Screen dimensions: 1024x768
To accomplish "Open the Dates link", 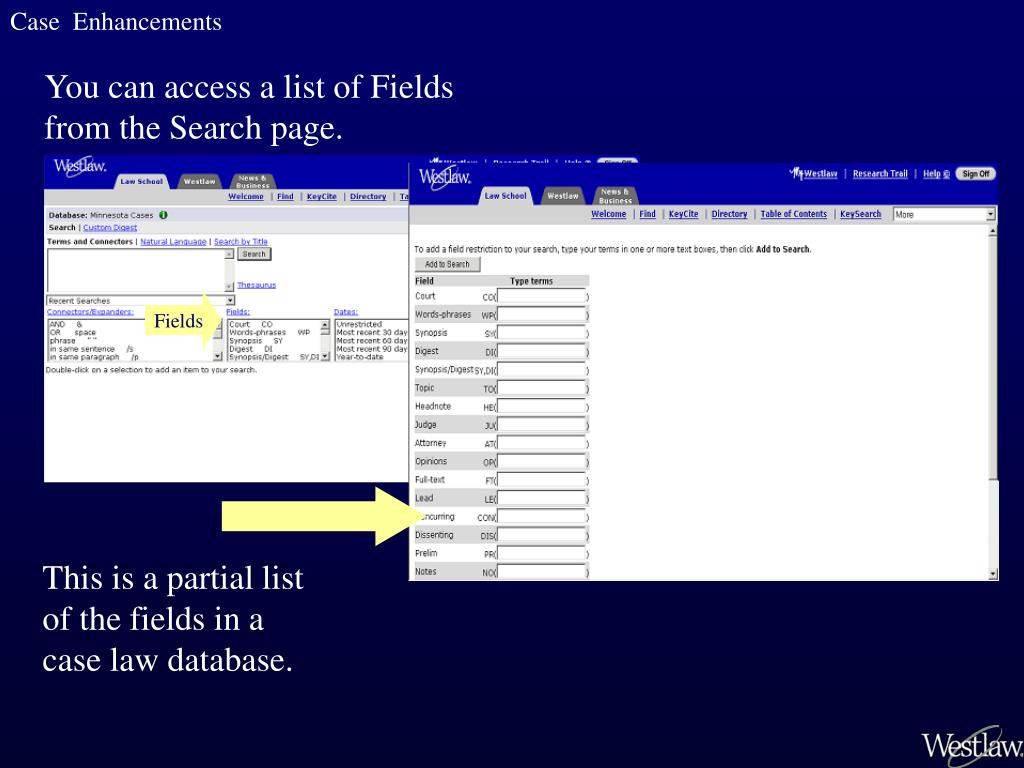I will (x=345, y=312).
